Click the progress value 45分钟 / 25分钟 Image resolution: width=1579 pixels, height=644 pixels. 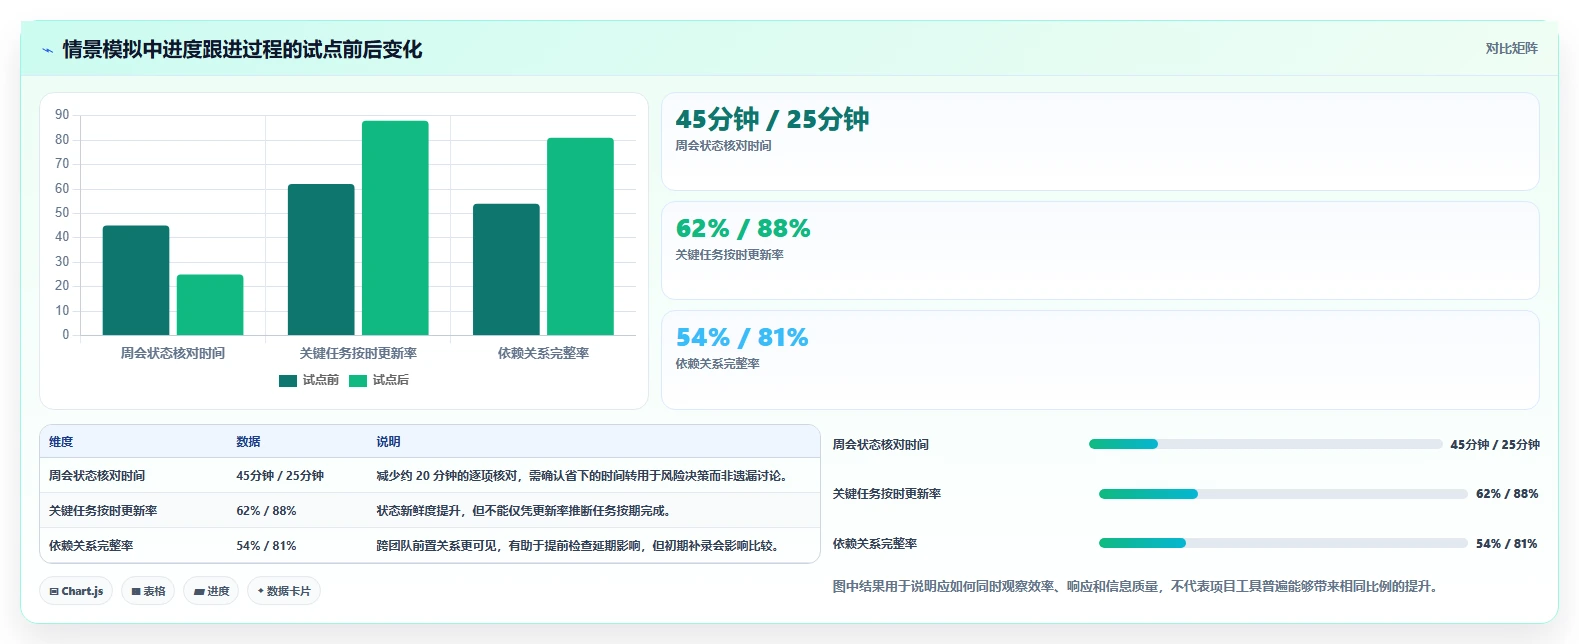click(x=1495, y=445)
